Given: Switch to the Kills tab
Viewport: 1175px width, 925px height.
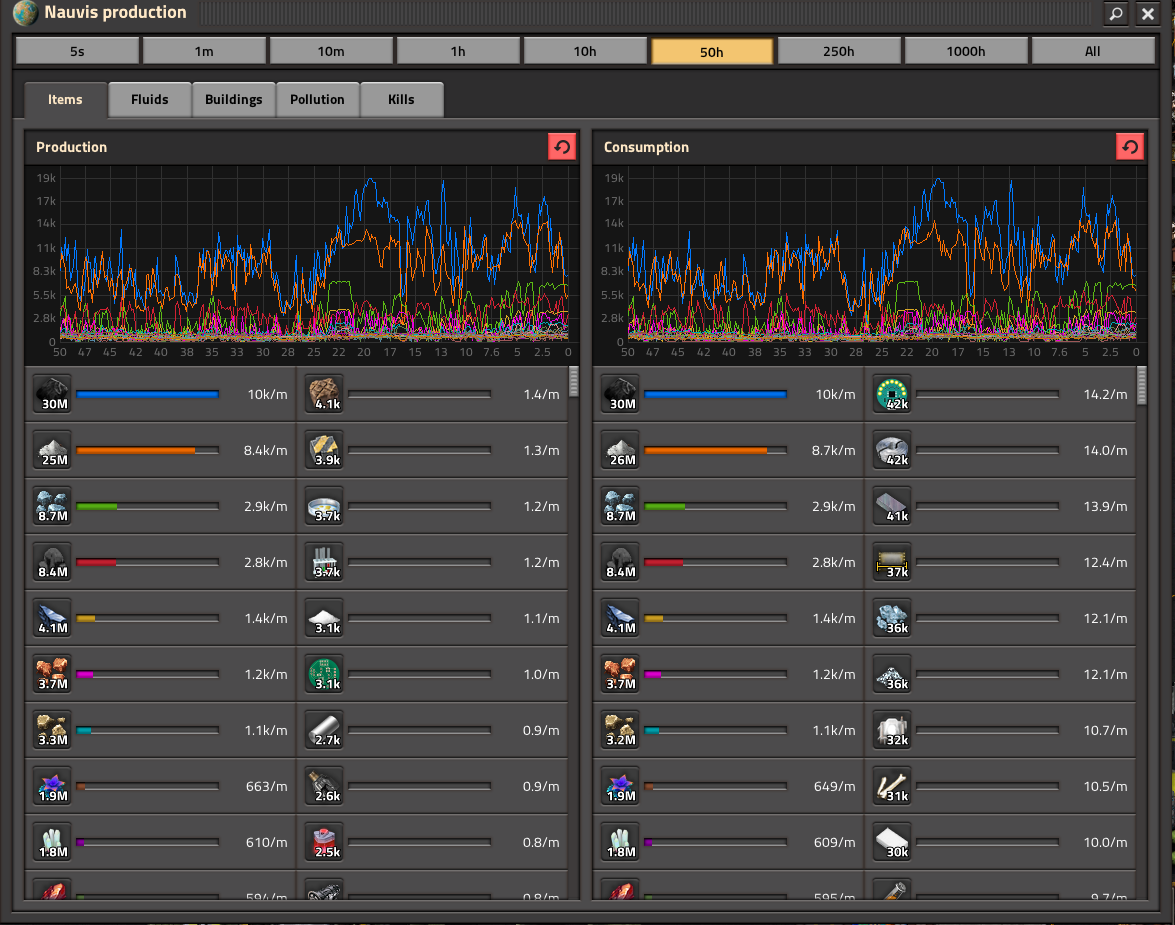Looking at the screenshot, I should point(401,100).
